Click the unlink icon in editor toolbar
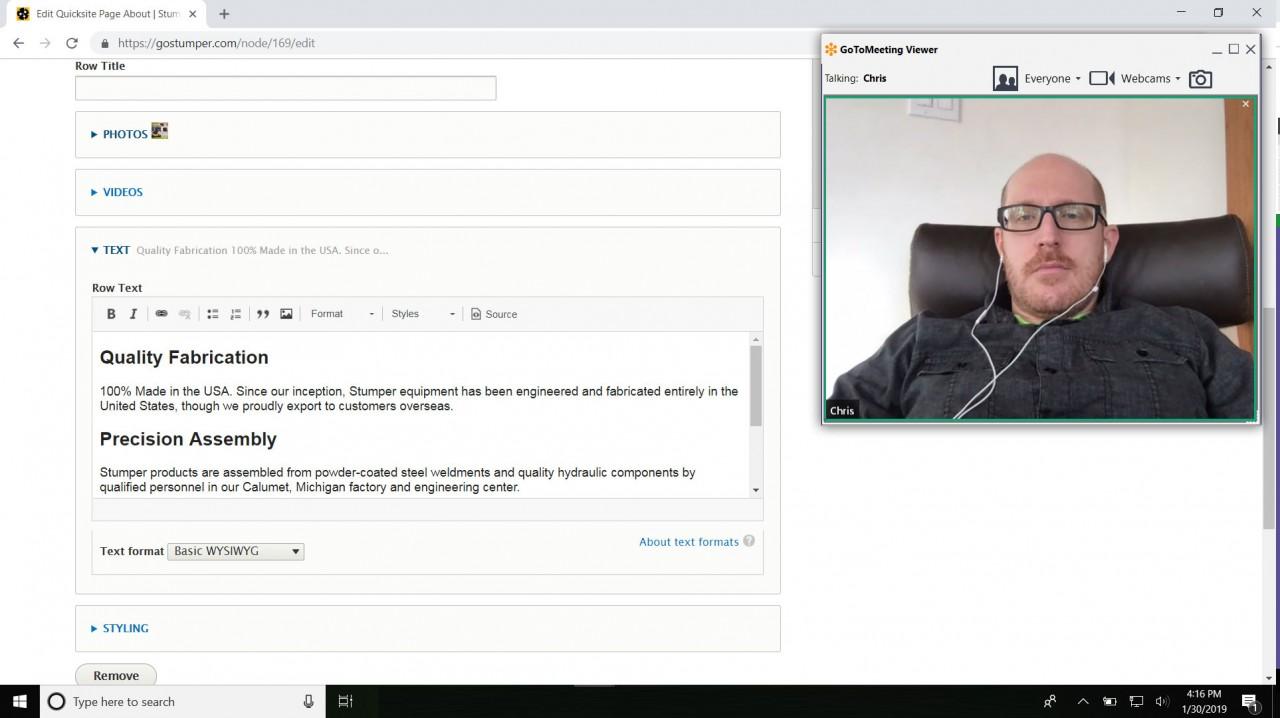Viewport: 1280px width, 718px height. click(x=184, y=314)
